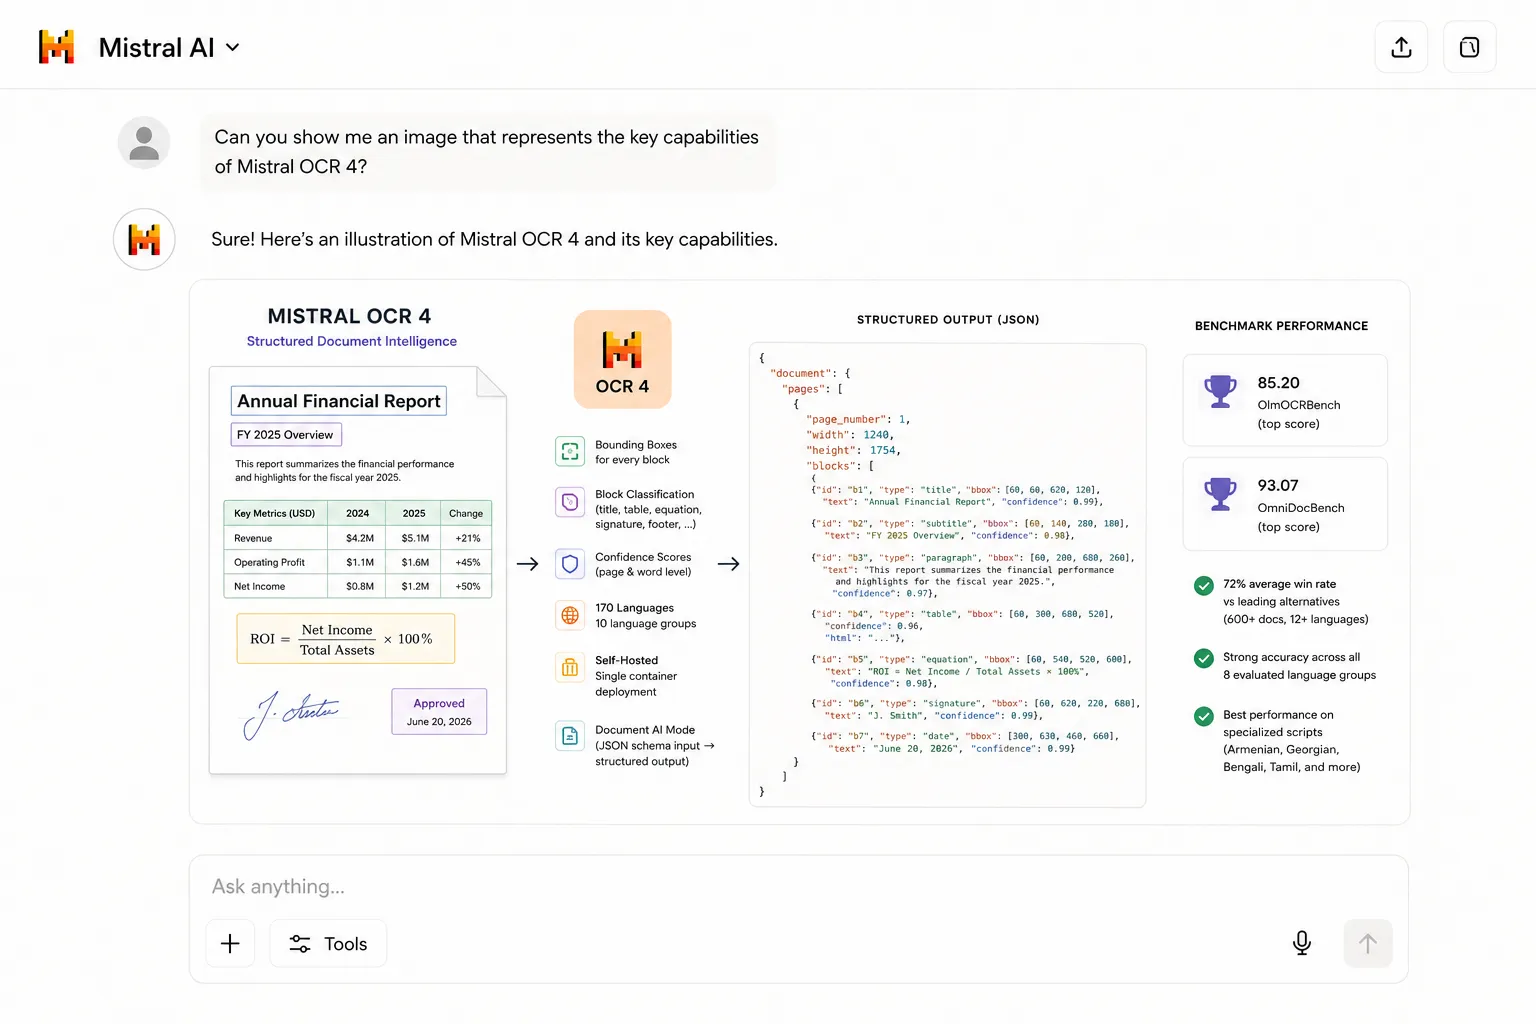Click the BENCHMARK PERFORMANCE heading
This screenshot has width=1536, height=1024.
click(1281, 326)
